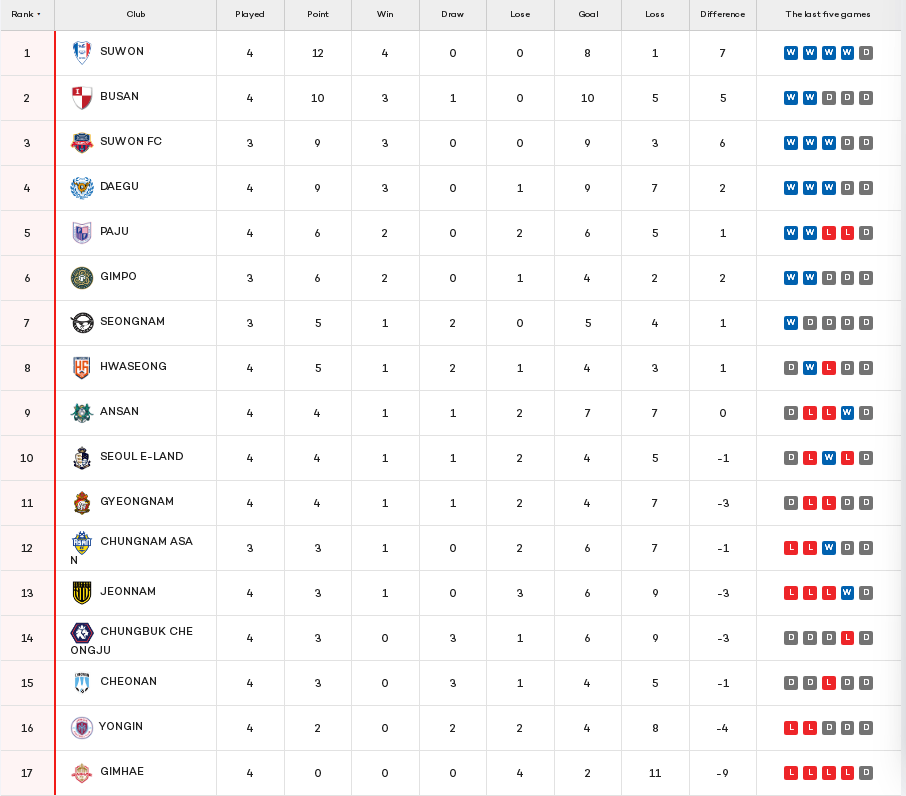Viewport: 906px width, 796px height.
Task: Click the Hwaseong club crest icon
Action: point(82,368)
